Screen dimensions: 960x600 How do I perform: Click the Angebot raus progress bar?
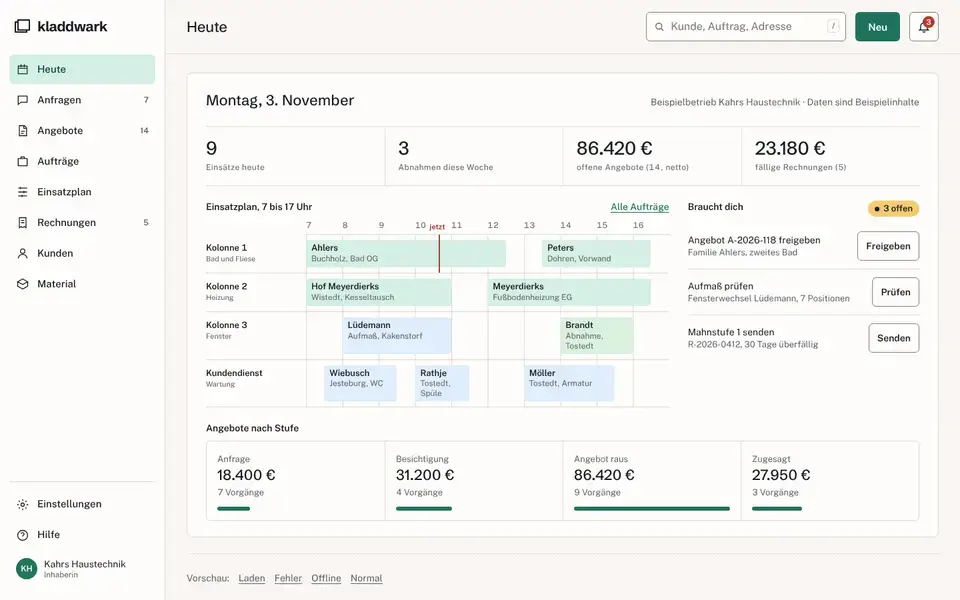coord(651,508)
